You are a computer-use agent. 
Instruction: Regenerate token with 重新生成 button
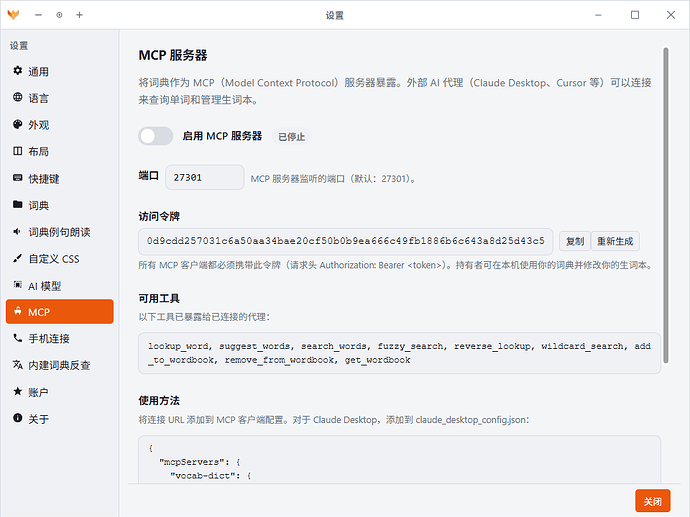click(x=615, y=241)
